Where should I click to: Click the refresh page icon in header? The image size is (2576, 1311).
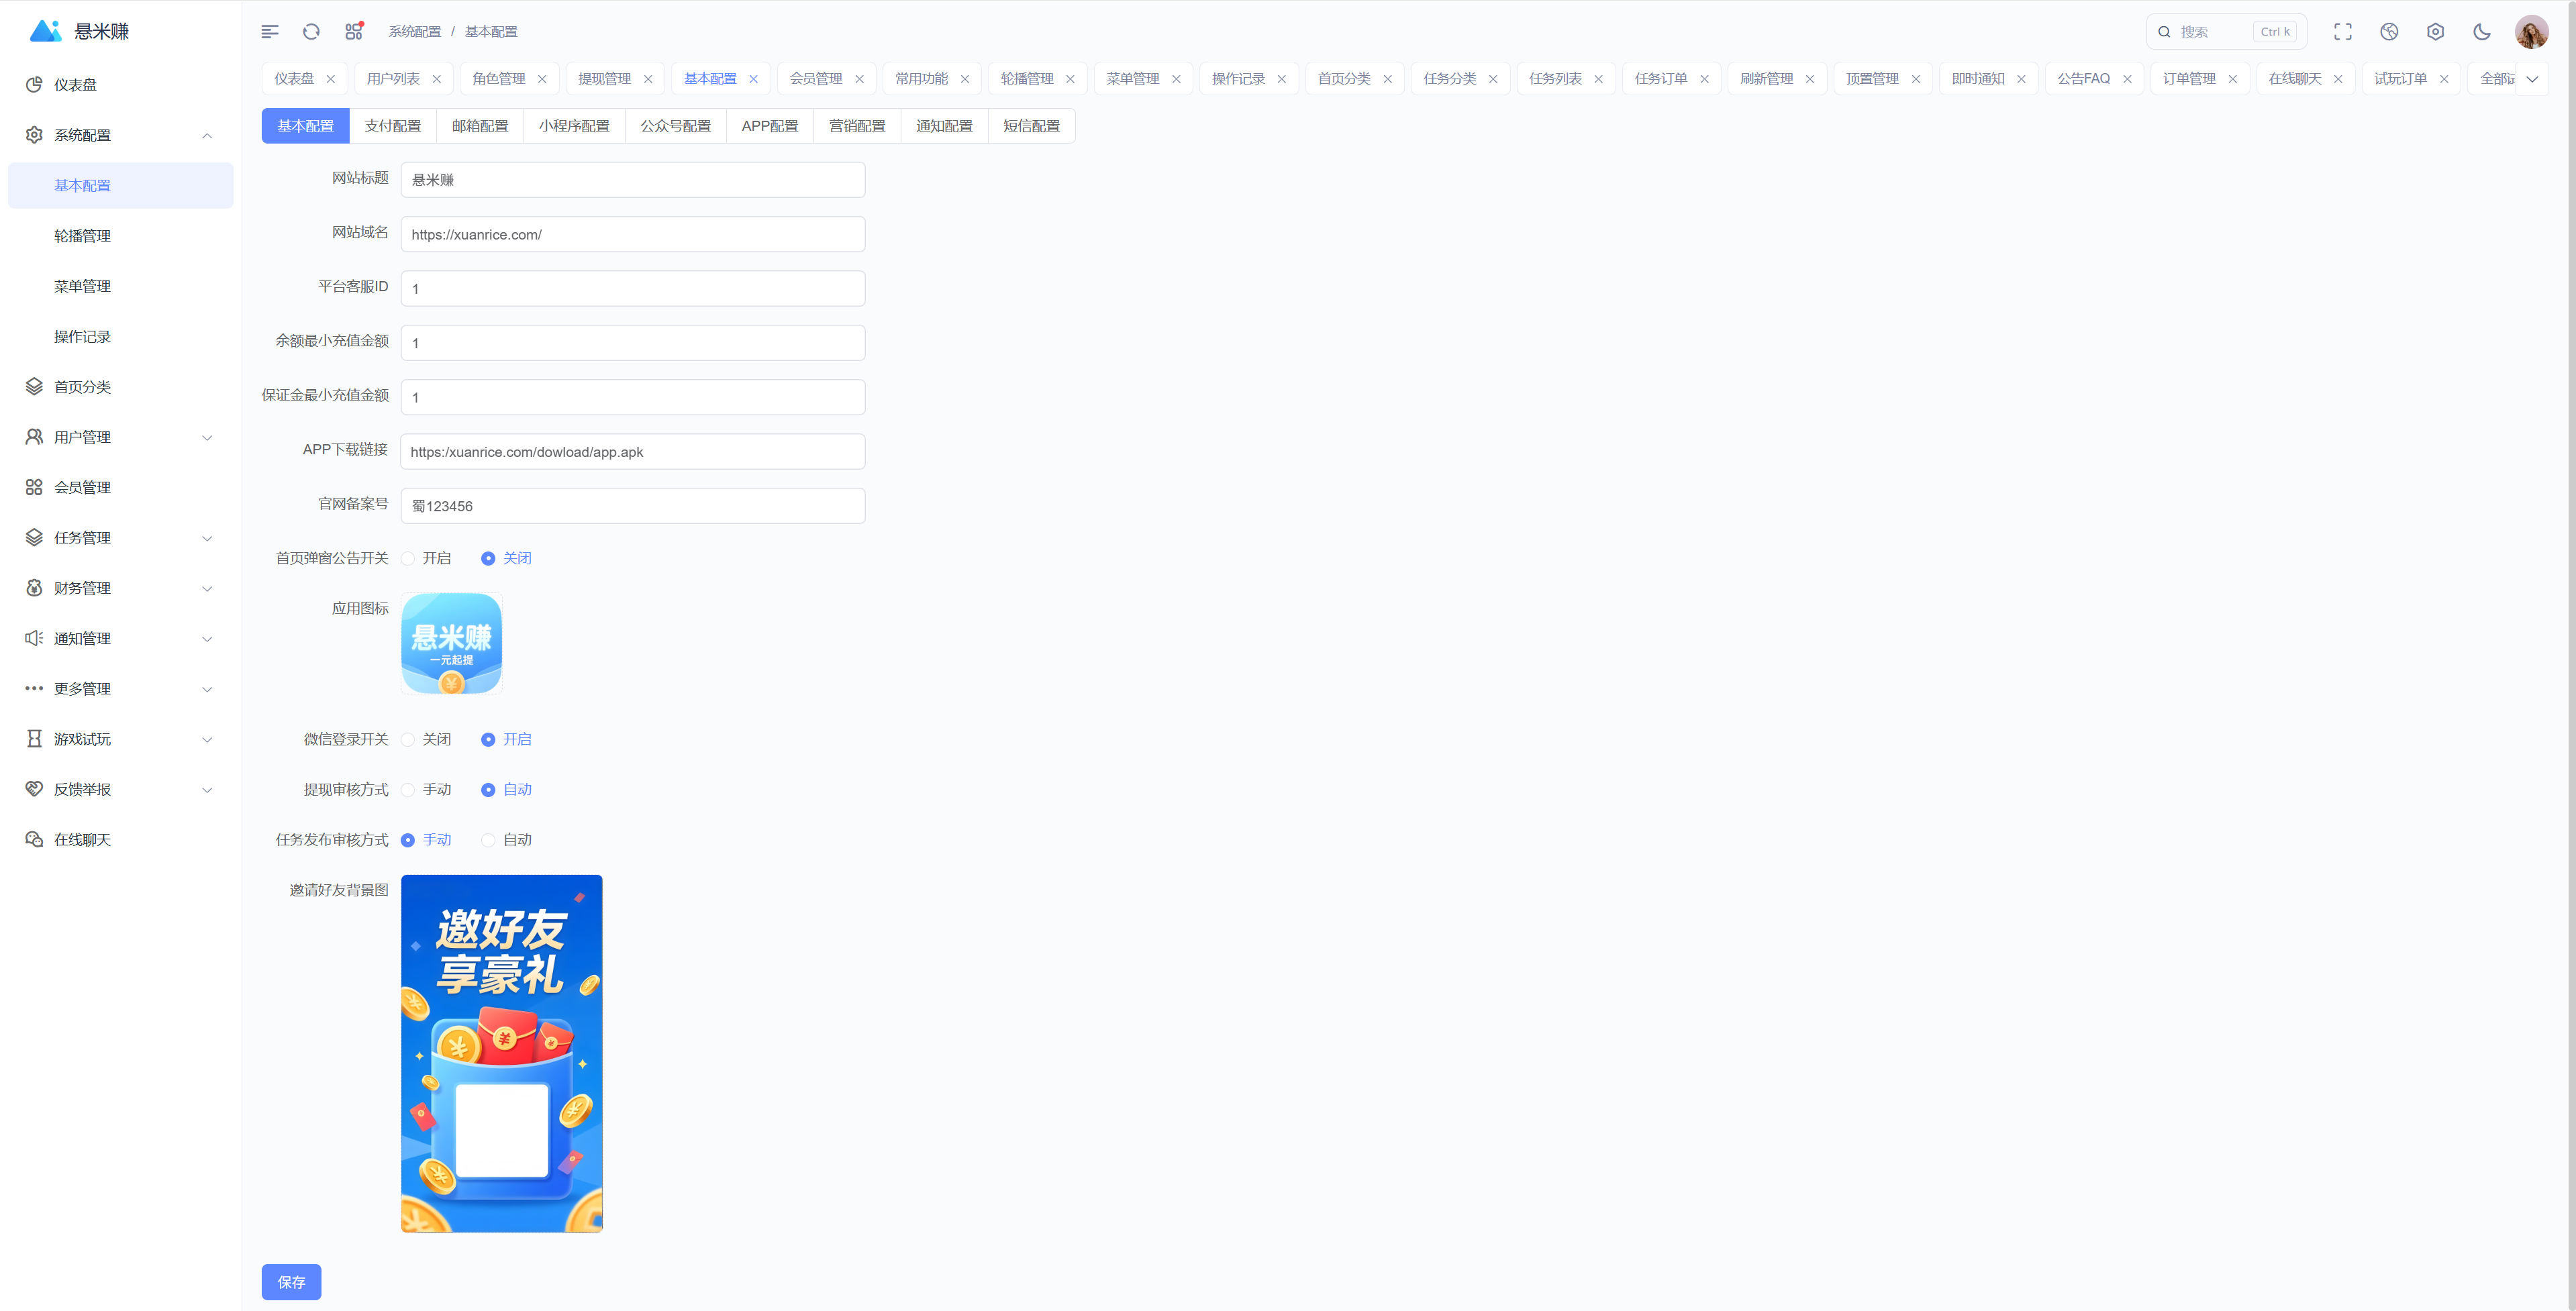tap(311, 32)
